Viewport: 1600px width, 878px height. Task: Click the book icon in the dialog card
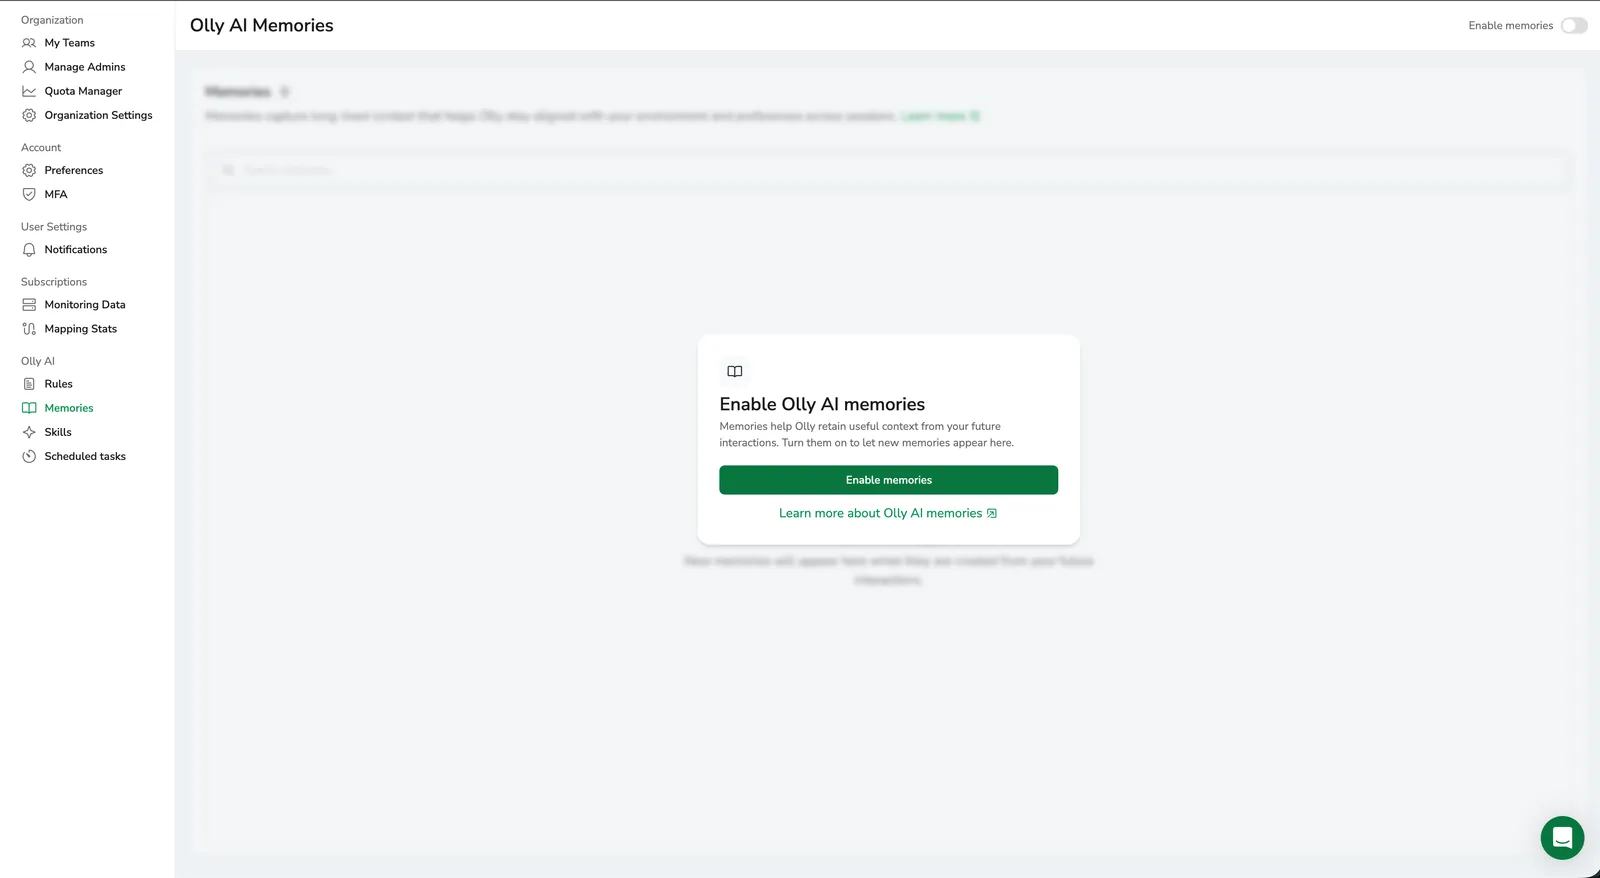tap(735, 371)
